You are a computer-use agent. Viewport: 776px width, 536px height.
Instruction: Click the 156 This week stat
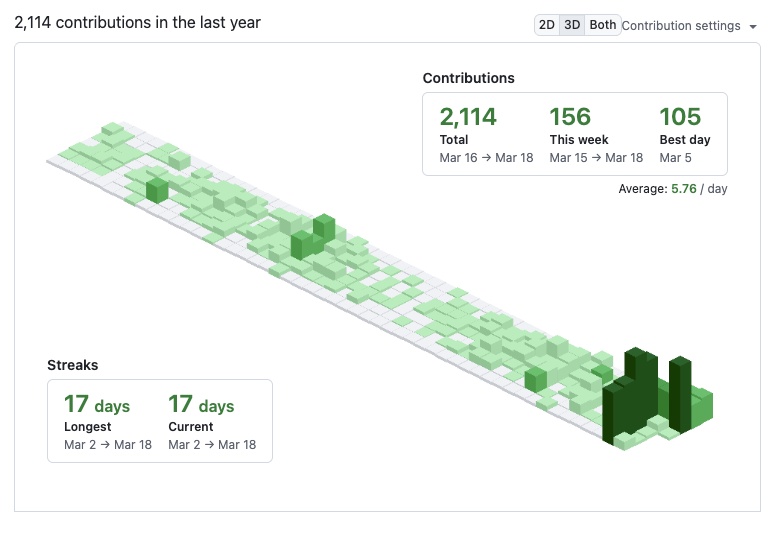coord(570,117)
